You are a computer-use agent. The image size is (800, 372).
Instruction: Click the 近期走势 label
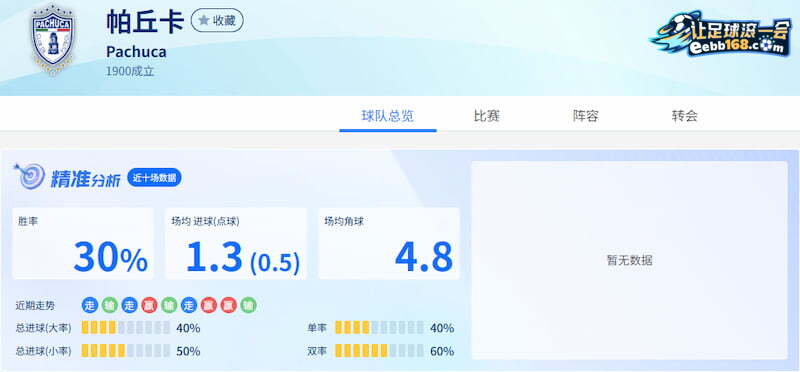[x=35, y=306]
